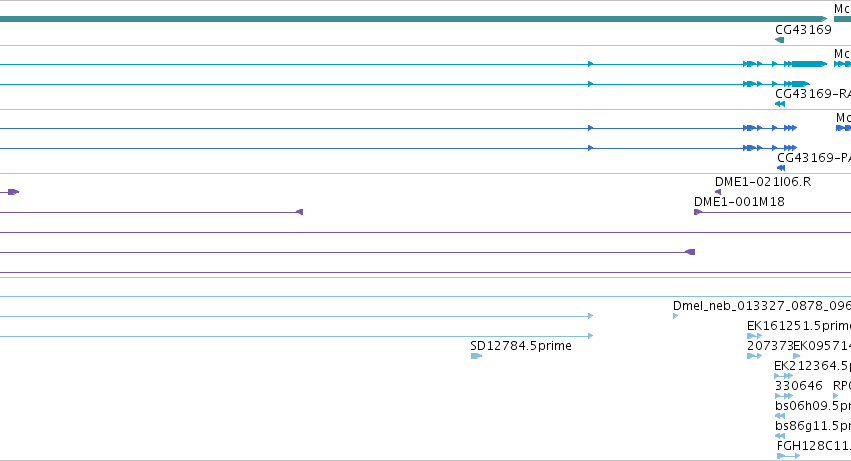Click the cyan arrow glyph under CG43169-RA
This screenshot has height=461, width=851.
[x=780, y=104]
